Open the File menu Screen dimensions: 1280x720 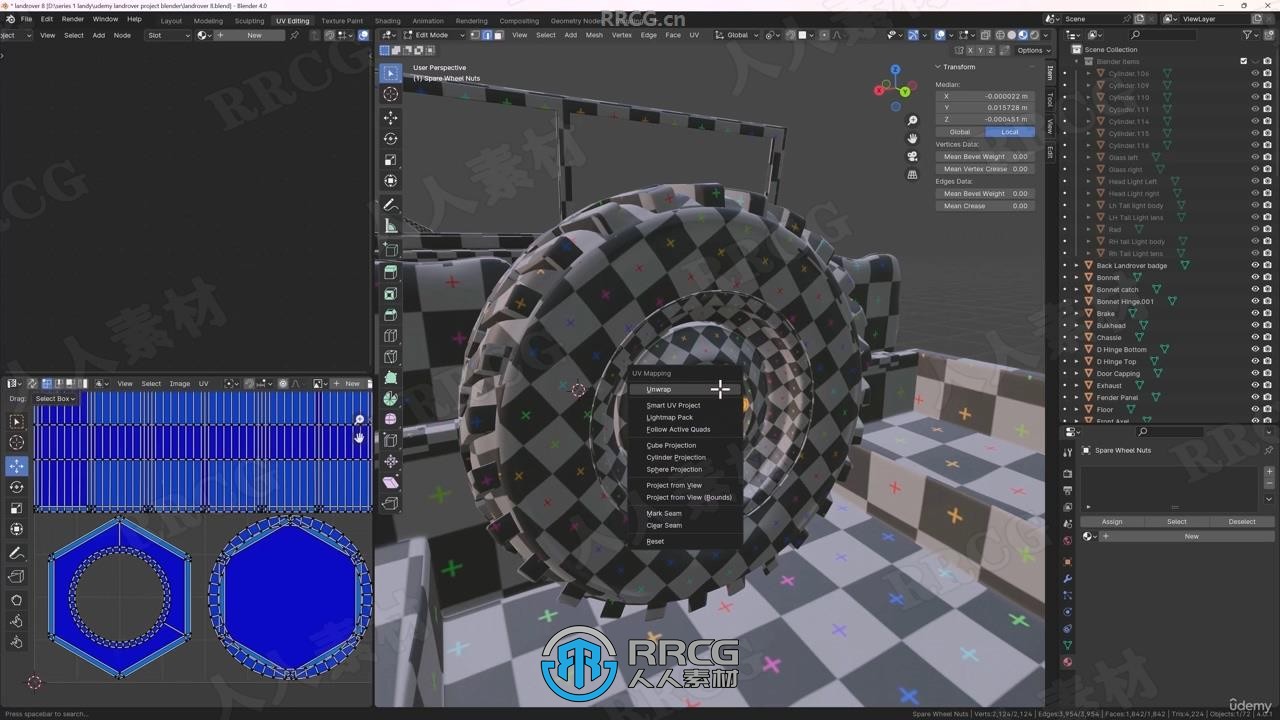coord(26,19)
